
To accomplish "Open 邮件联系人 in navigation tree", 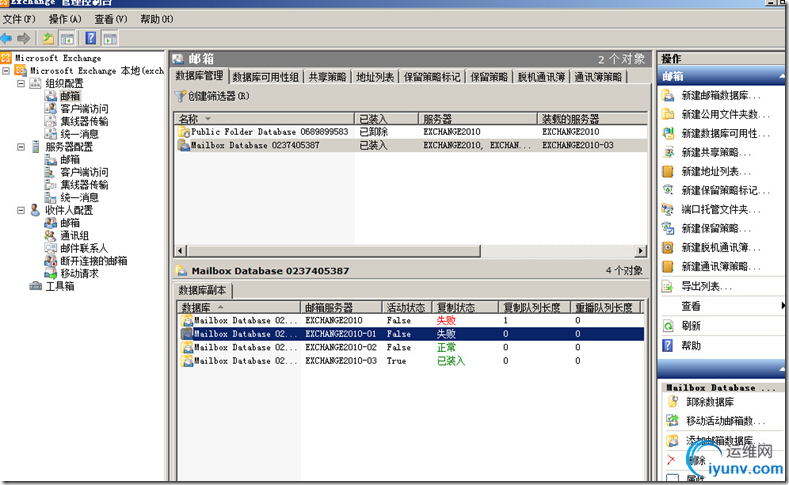I will pos(84,248).
